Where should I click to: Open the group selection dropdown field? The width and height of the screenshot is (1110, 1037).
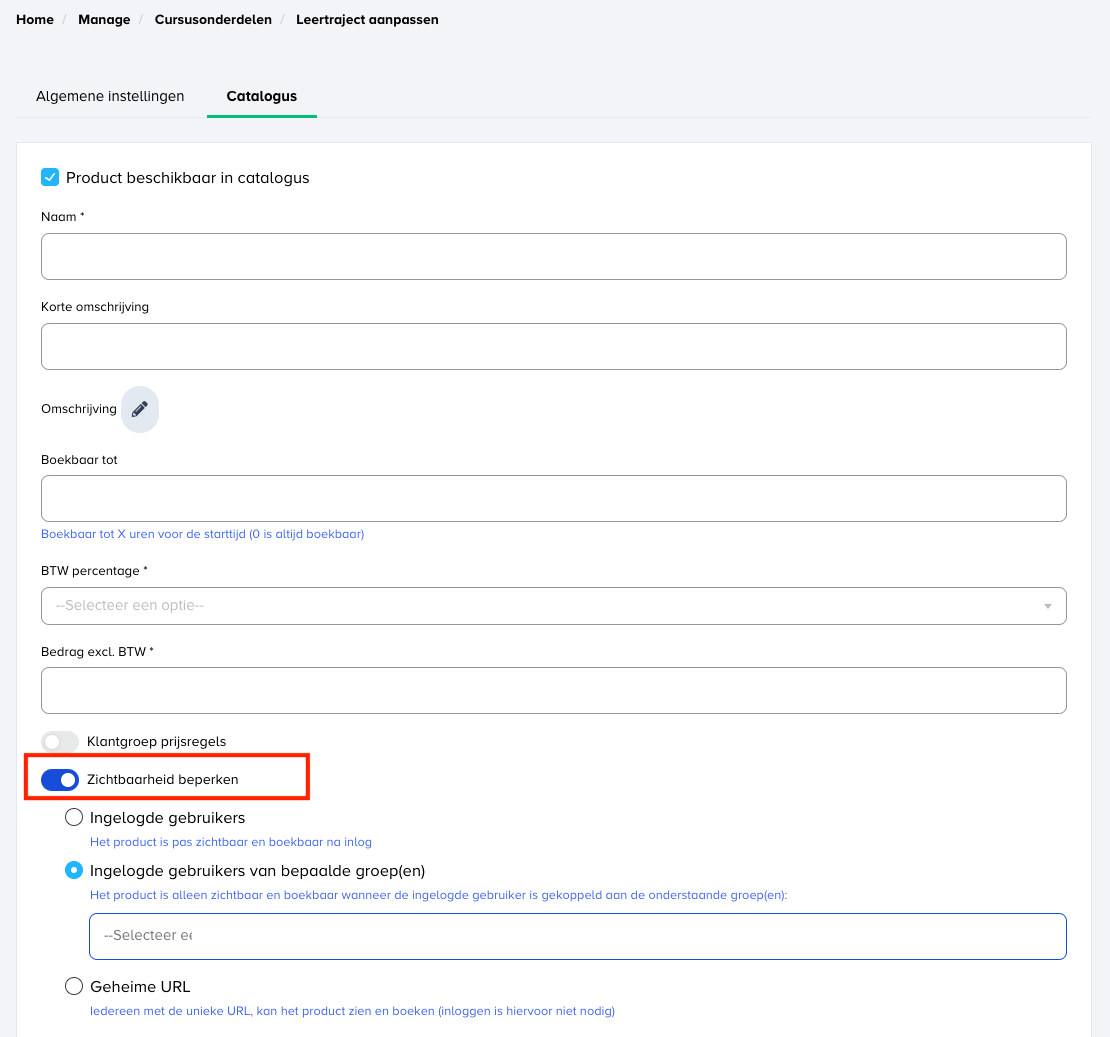[x=577, y=936]
